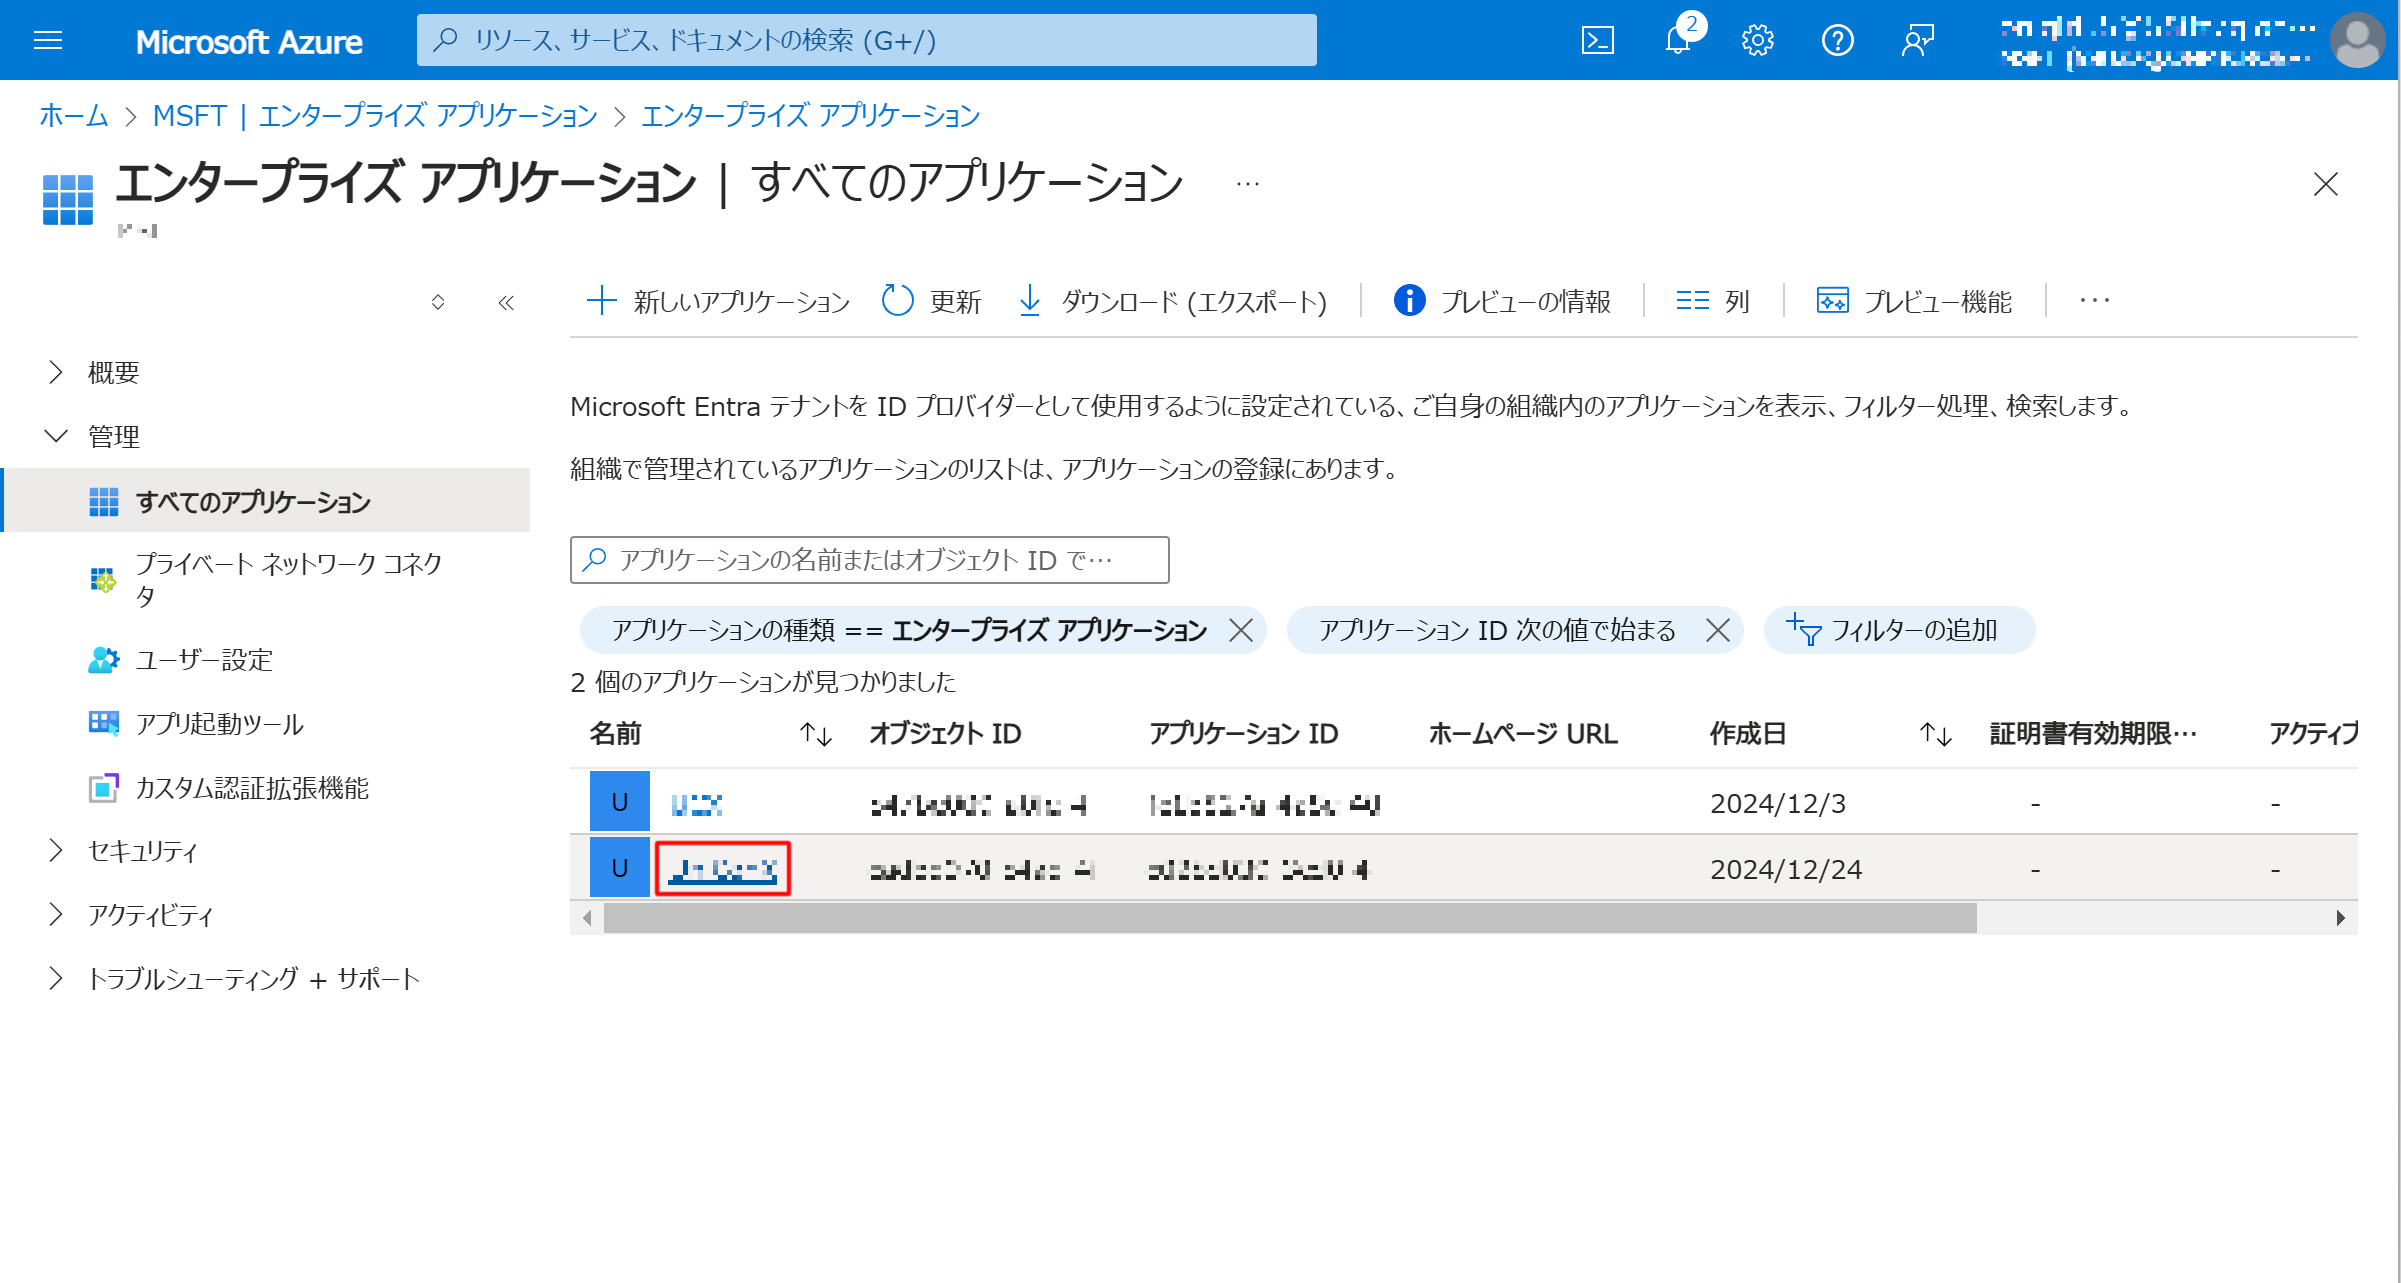Open プレビューの情報 info button

pyautogui.click(x=1502, y=301)
